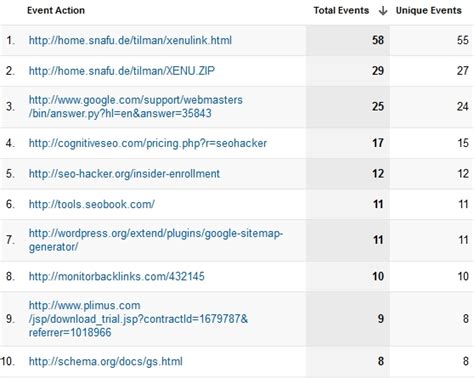Screen dimensions: 474x378
Task: Open the xenulink.html event action link
Action: [130, 40]
